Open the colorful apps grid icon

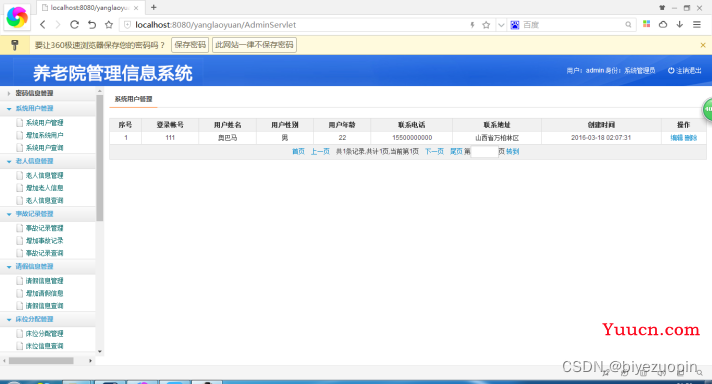[647, 25]
